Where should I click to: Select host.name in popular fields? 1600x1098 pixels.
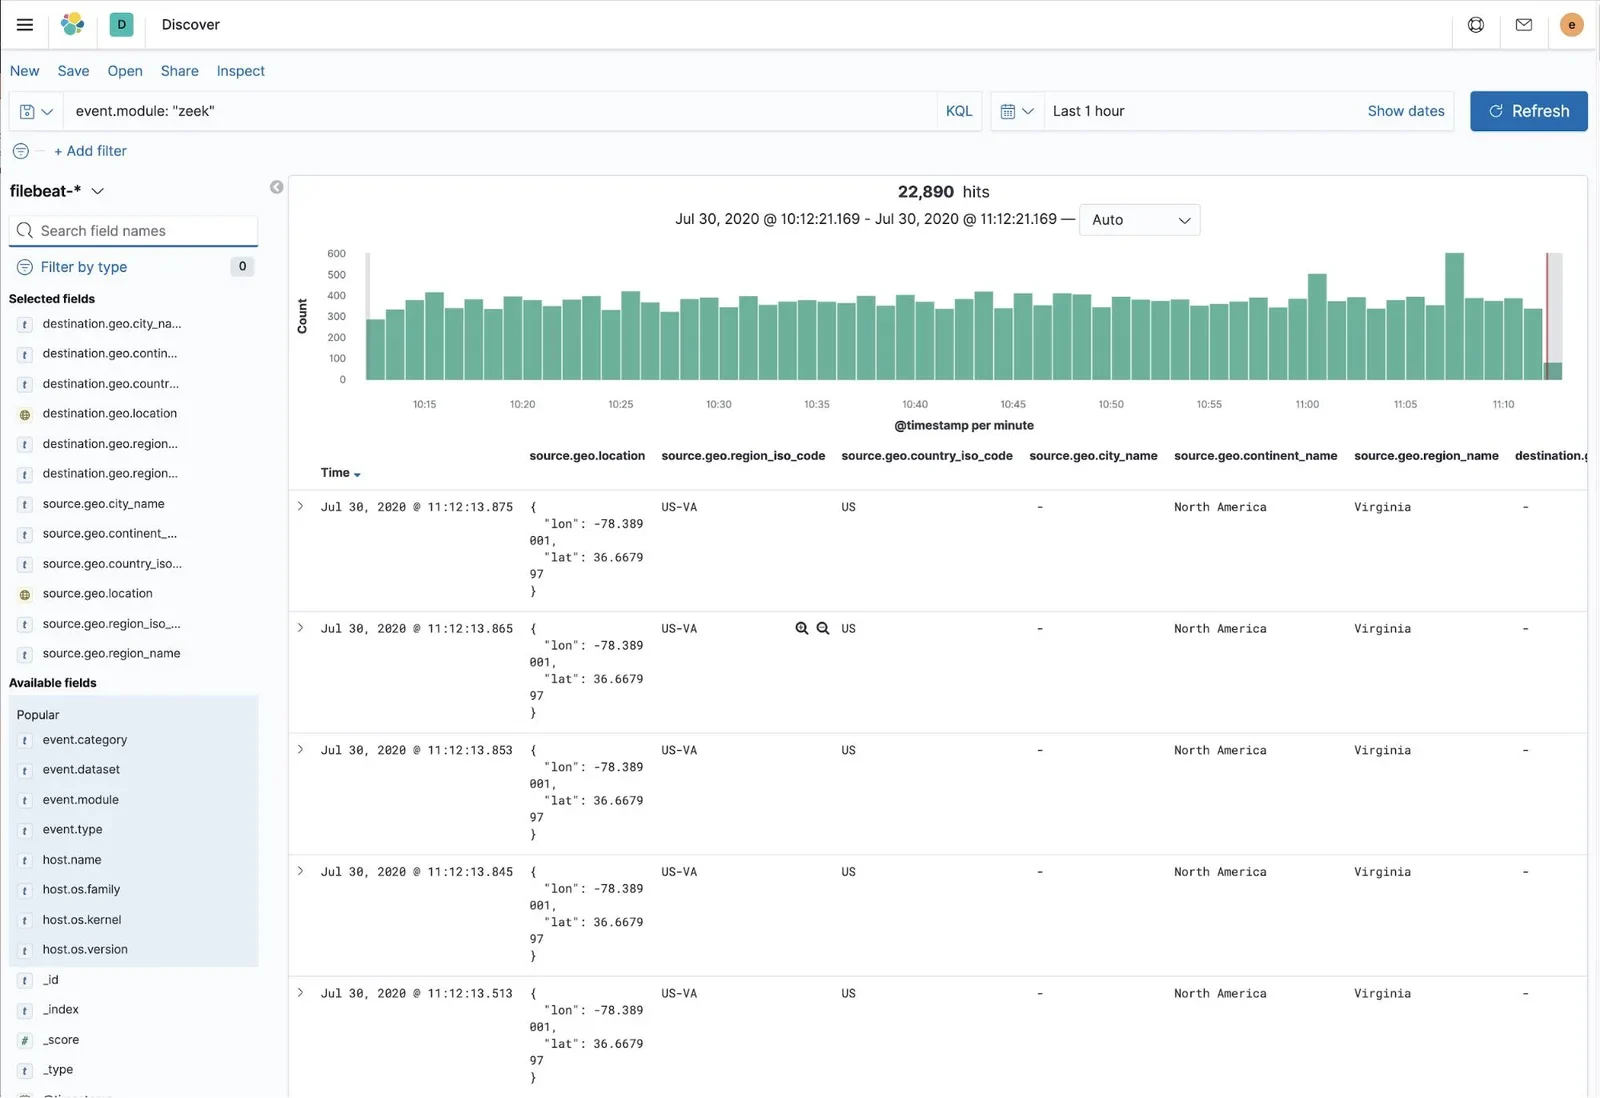click(72, 860)
